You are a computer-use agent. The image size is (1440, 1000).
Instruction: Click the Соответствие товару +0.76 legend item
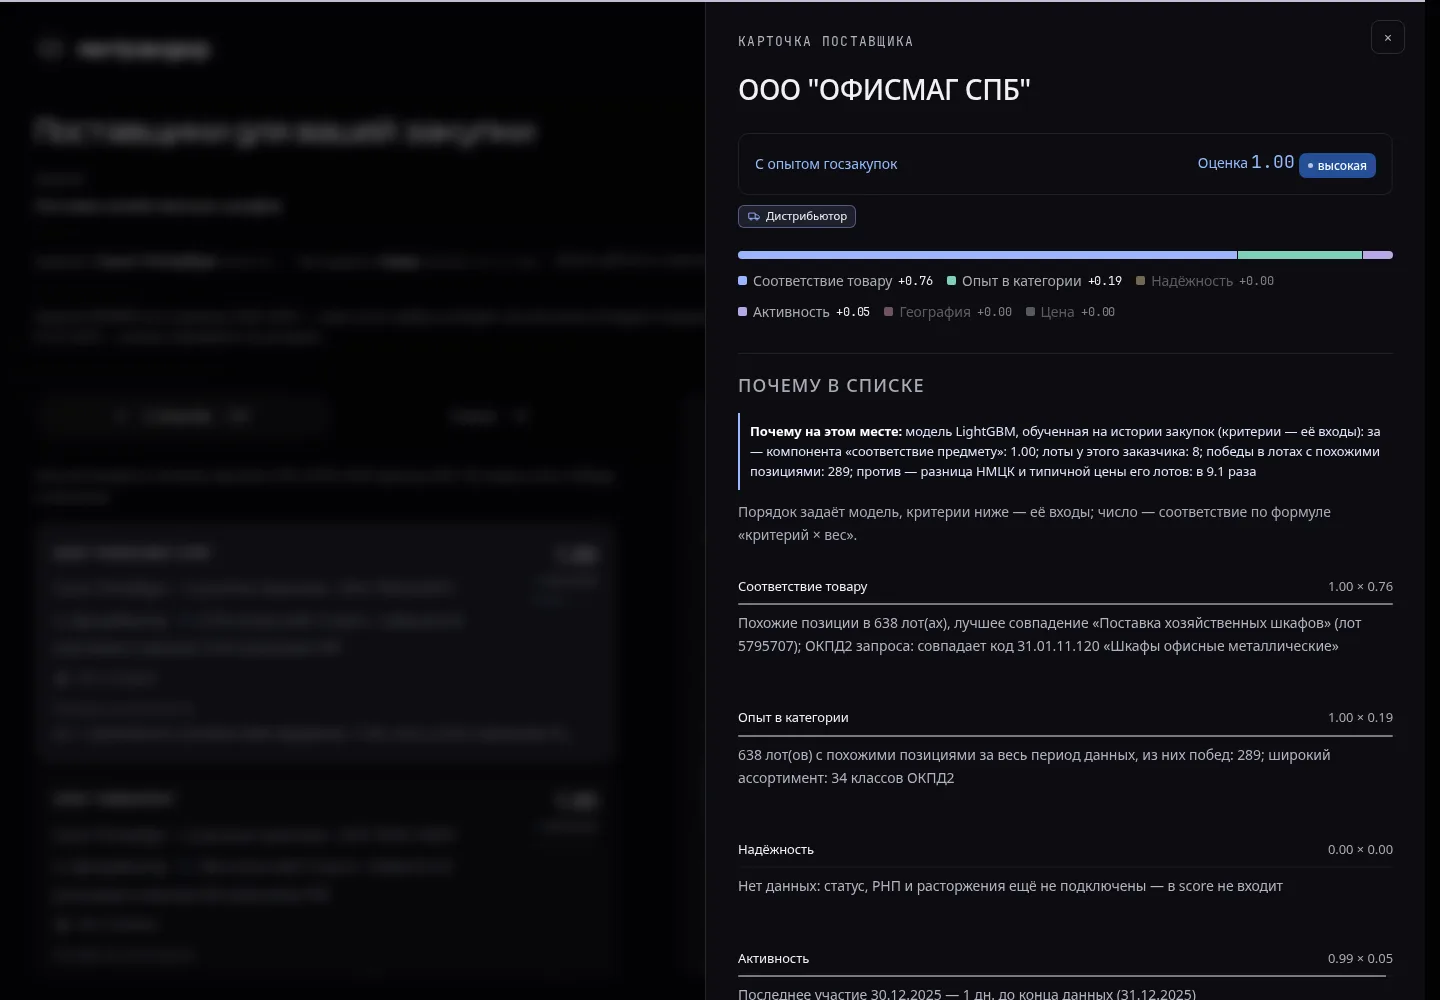click(835, 281)
